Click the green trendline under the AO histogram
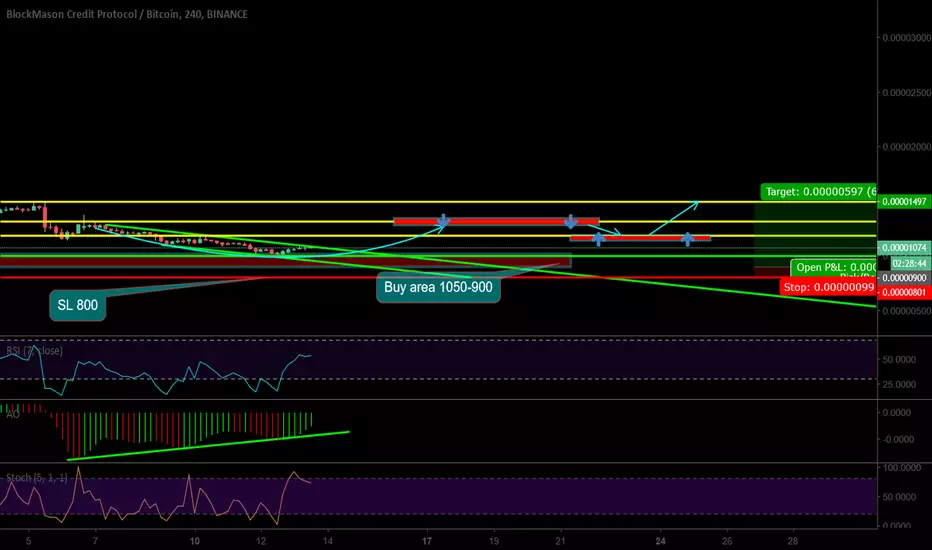The image size is (932, 550). coord(208,446)
